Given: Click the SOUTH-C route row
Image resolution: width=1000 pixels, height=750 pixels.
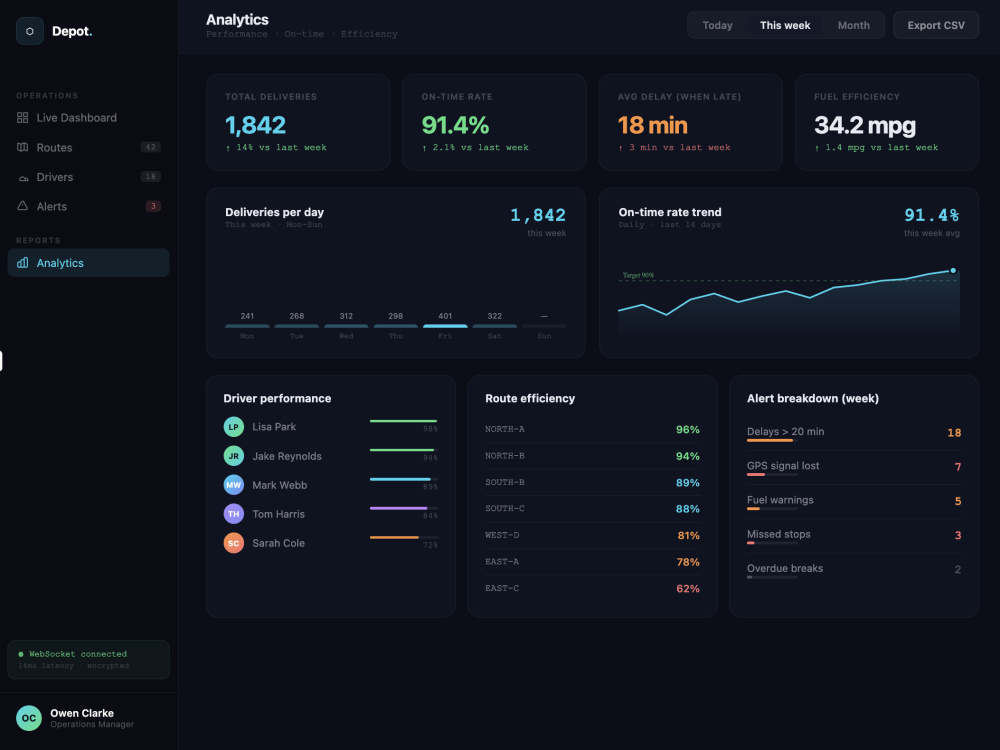Looking at the screenshot, I should pyautogui.click(x=592, y=509).
